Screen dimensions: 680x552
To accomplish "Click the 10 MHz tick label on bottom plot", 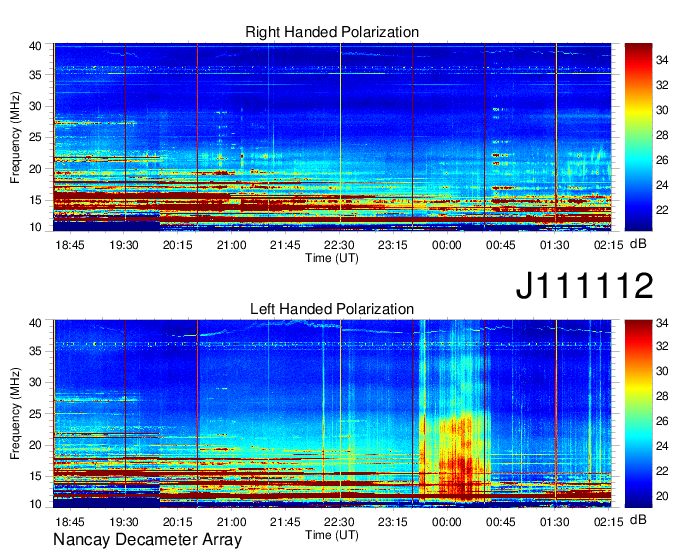I will click(x=35, y=504).
